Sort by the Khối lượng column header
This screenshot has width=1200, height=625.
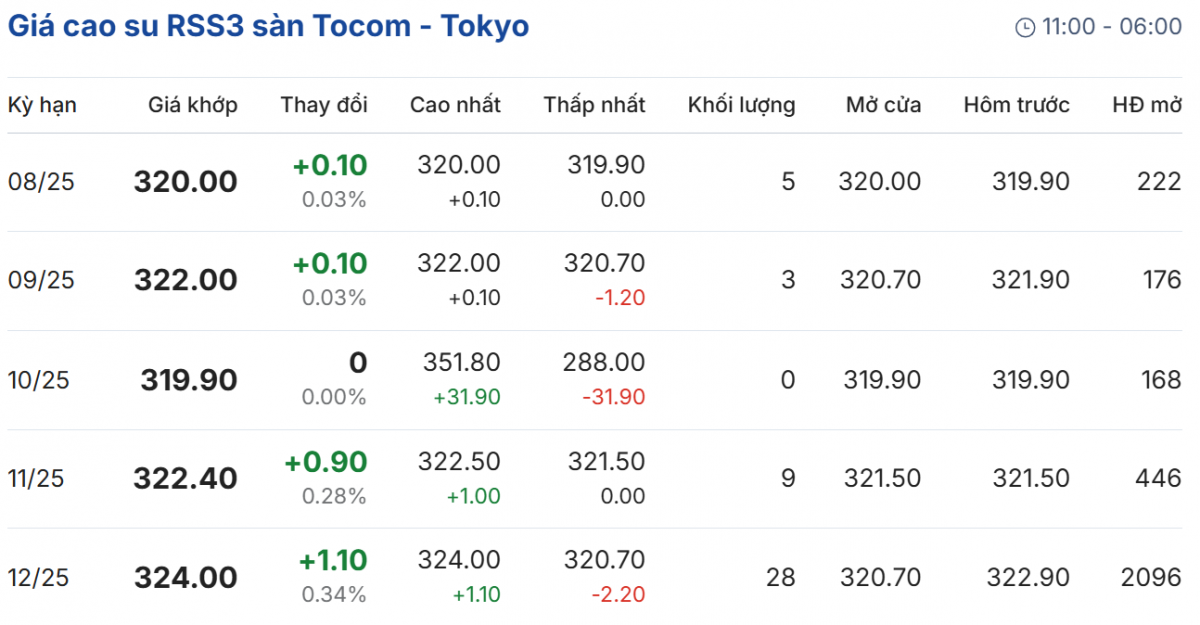[741, 105]
